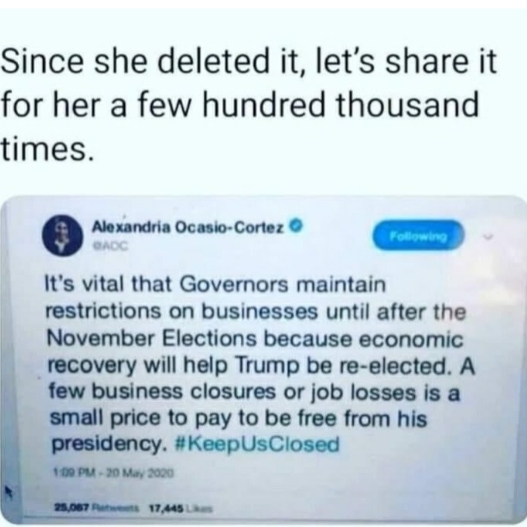527x527 pixels.
Task: Open the #KeepUsClosed hashtag
Action: coord(257,445)
